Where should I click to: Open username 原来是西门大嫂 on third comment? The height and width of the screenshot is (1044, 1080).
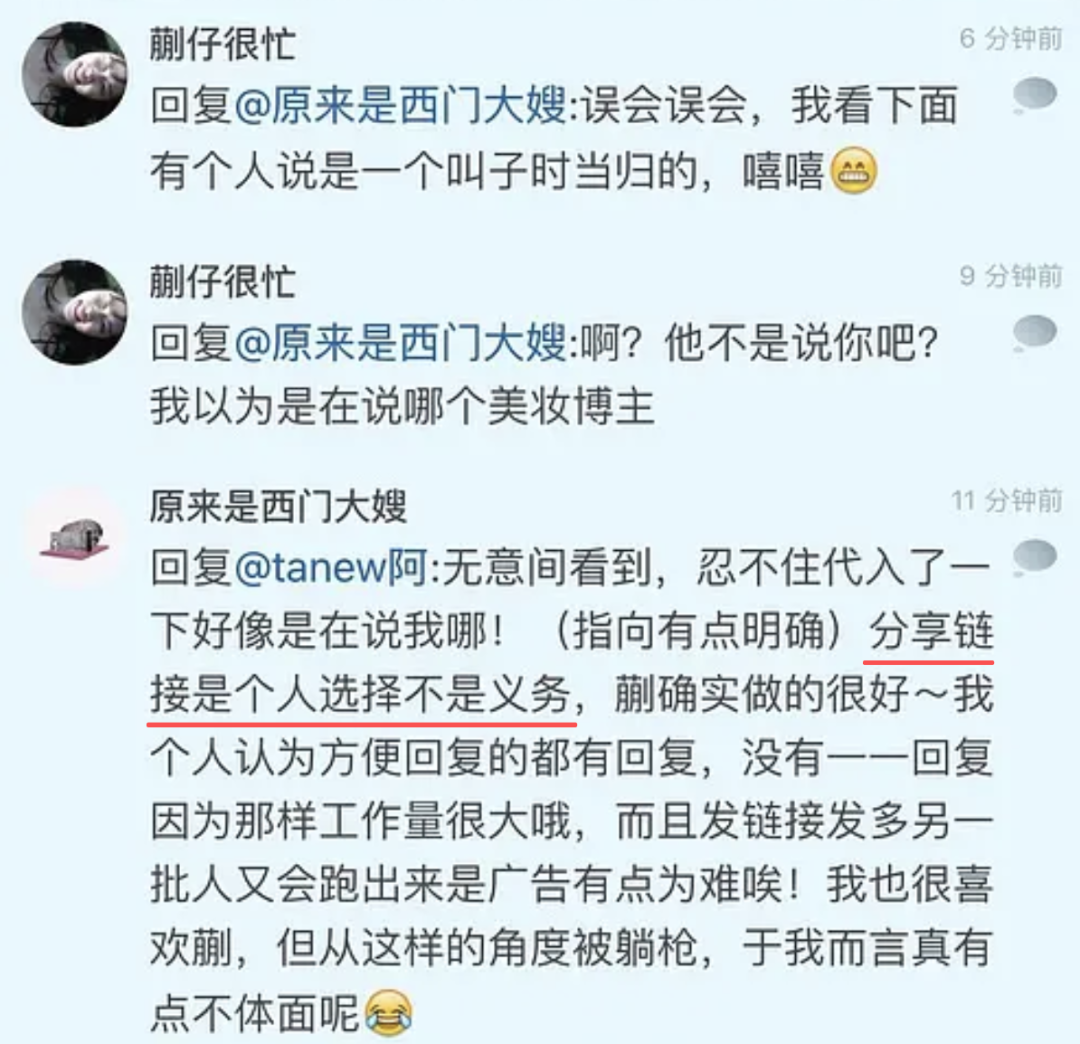278,507
